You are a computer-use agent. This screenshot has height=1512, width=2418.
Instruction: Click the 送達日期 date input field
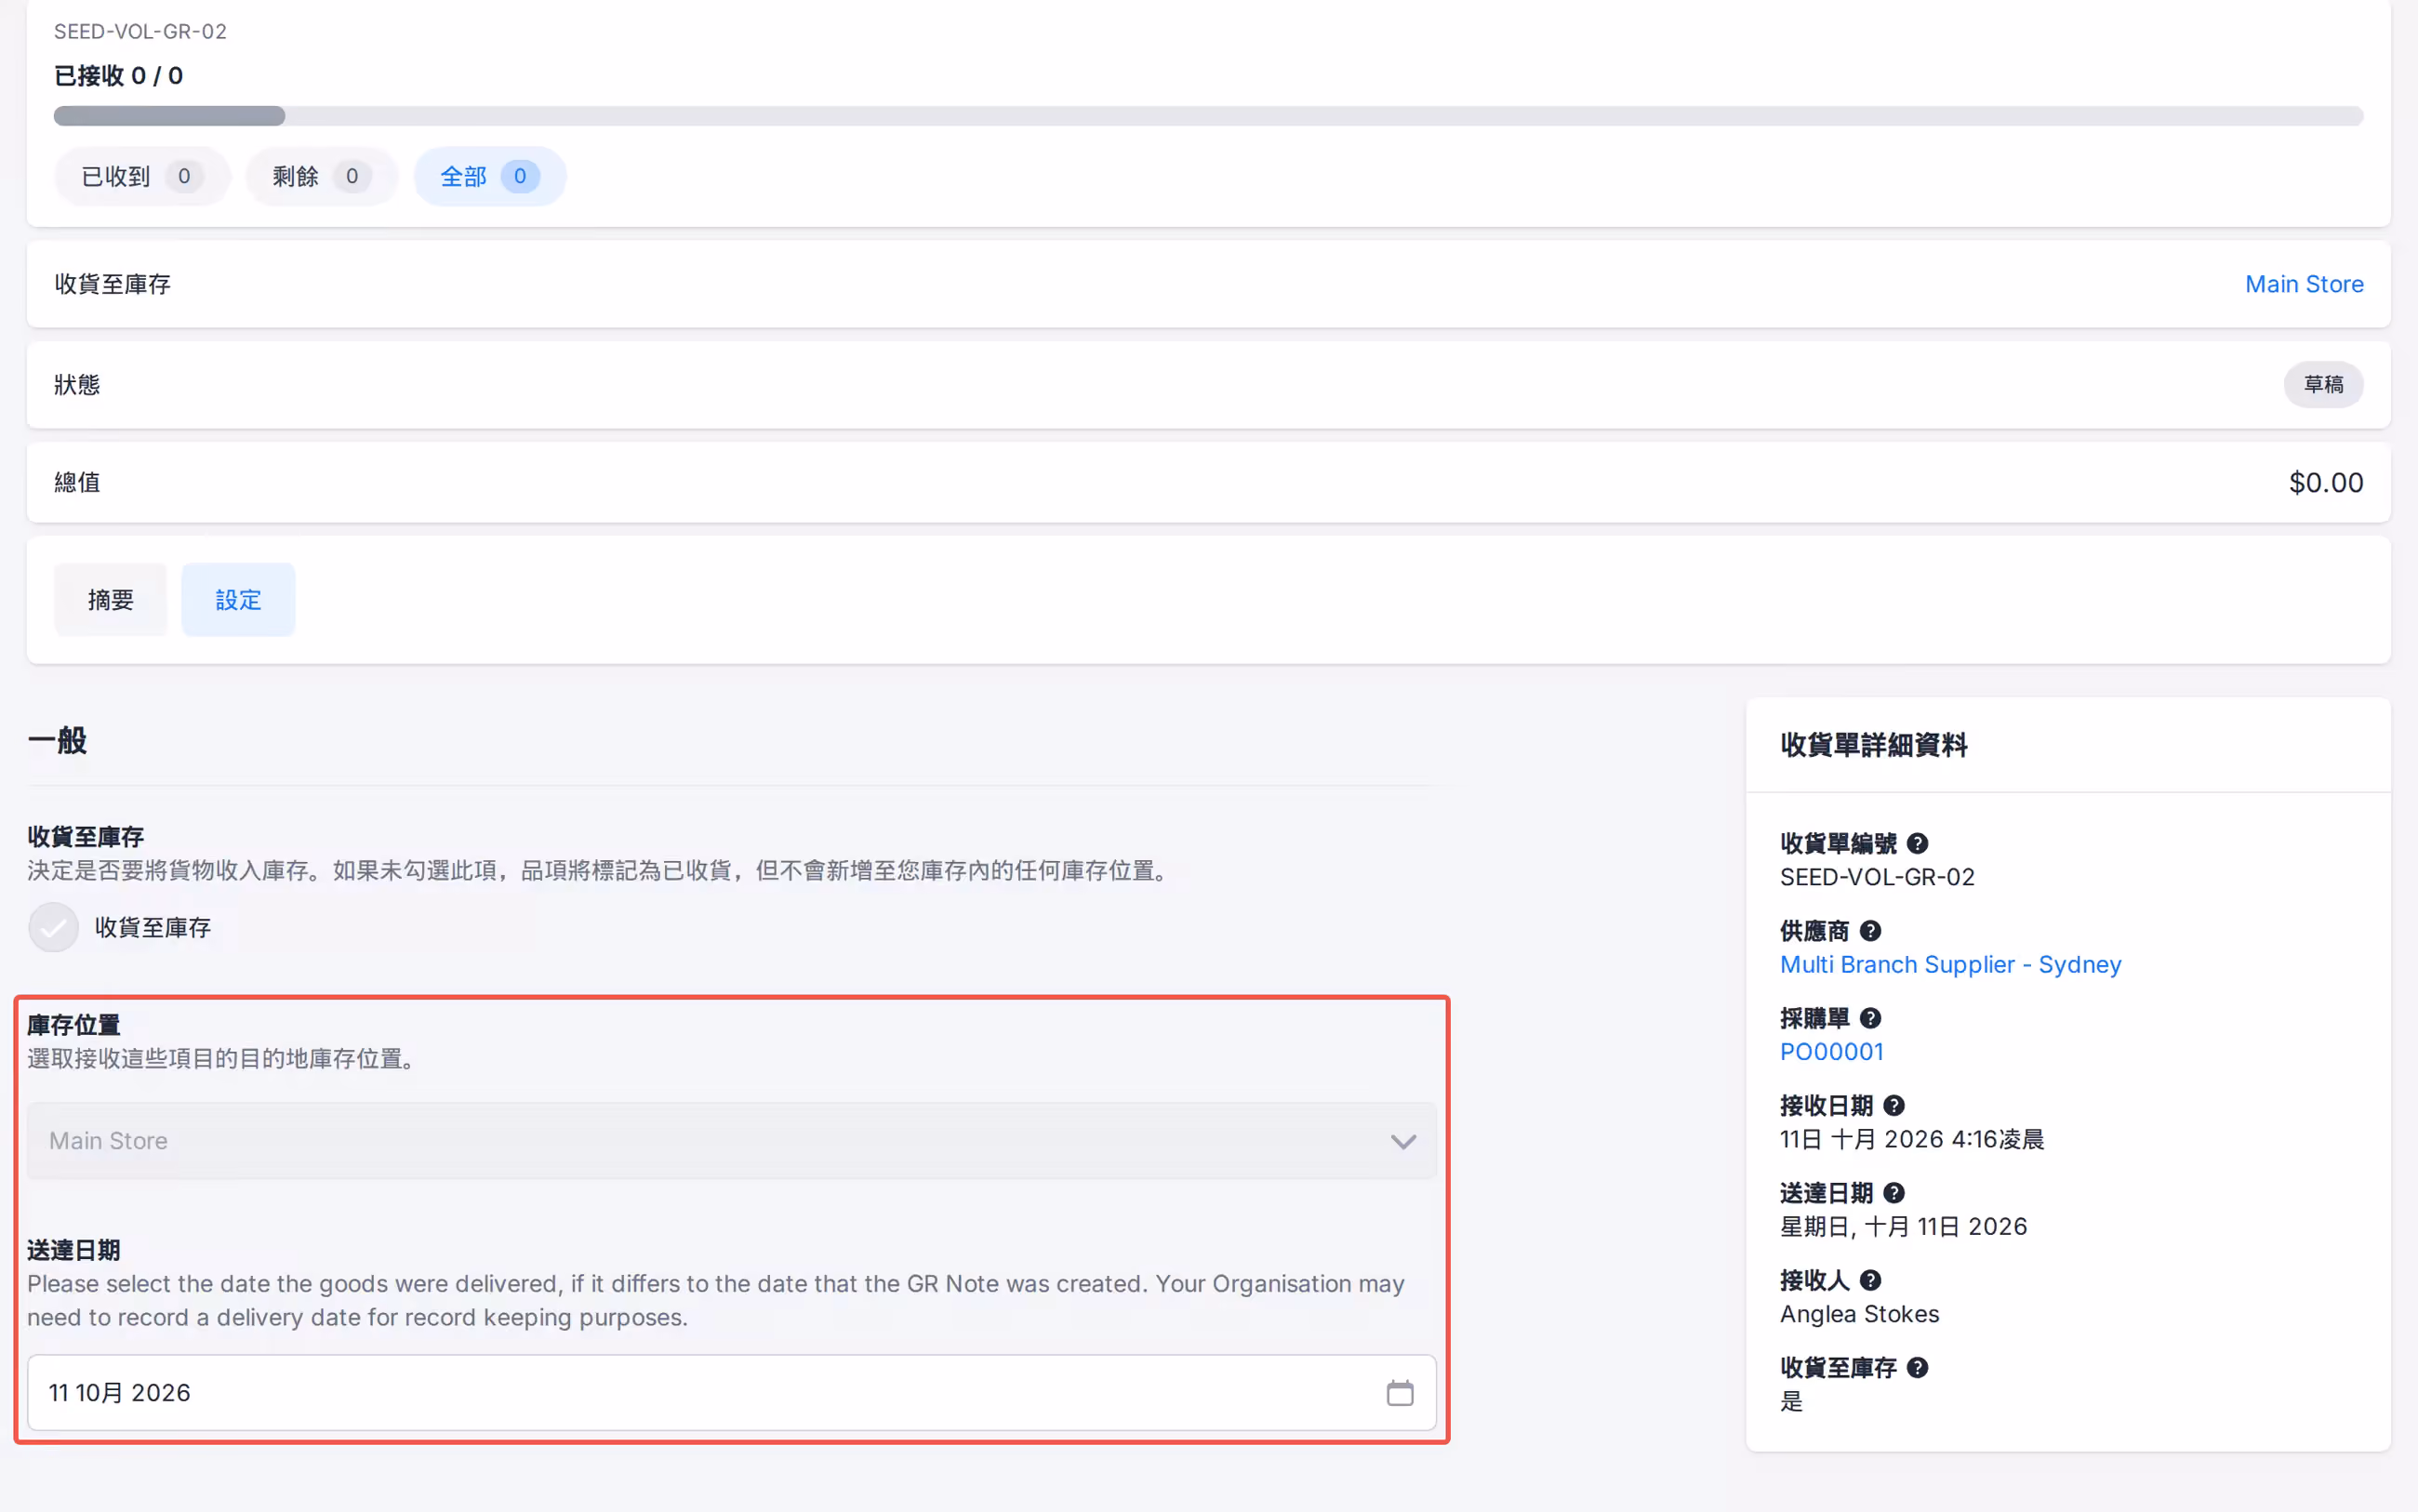point(732,1392)
